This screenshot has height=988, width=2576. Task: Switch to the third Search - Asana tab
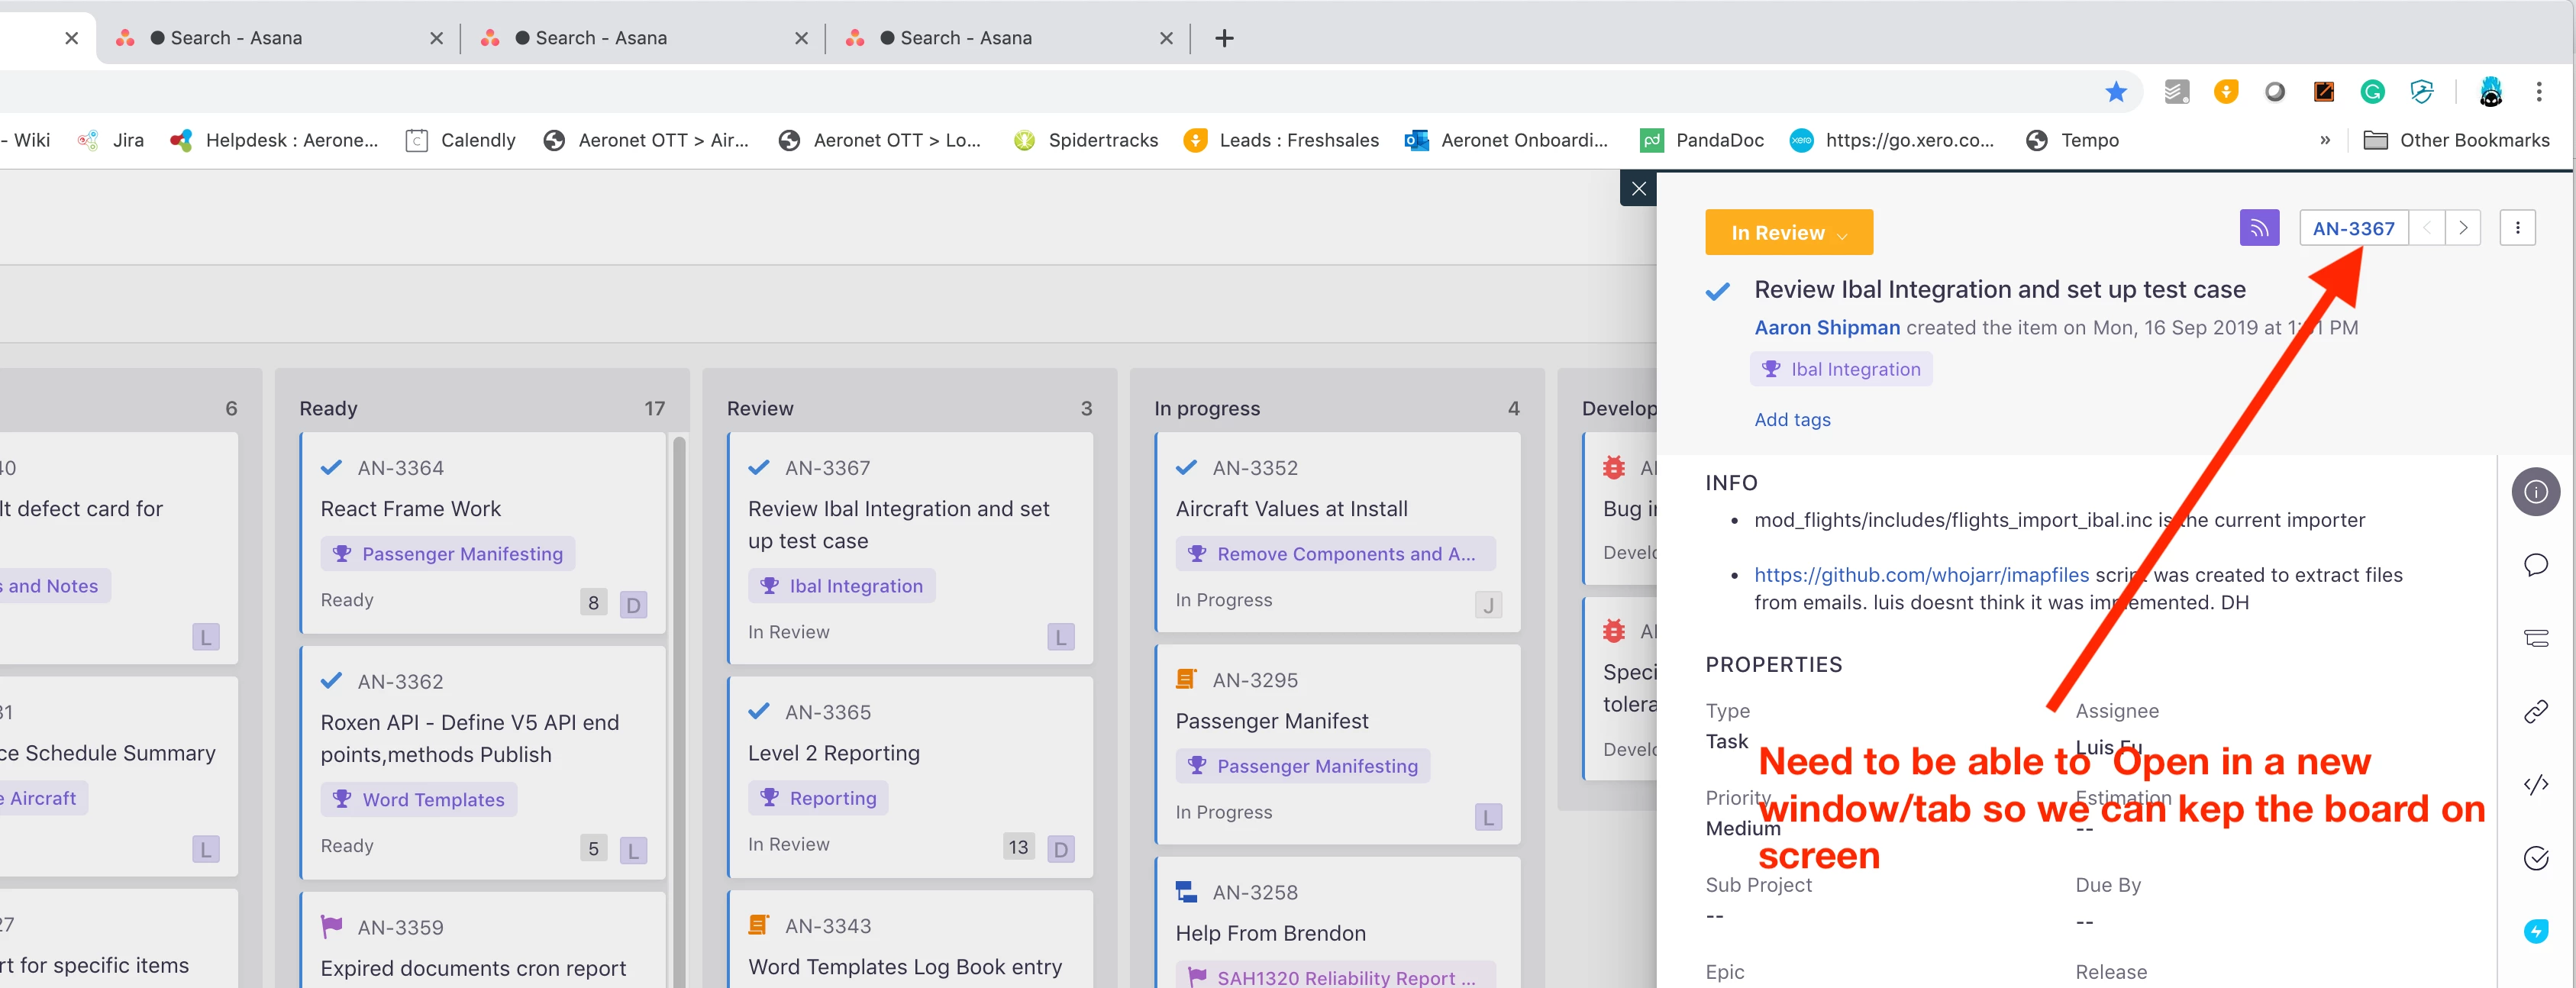coord(1009,38)
